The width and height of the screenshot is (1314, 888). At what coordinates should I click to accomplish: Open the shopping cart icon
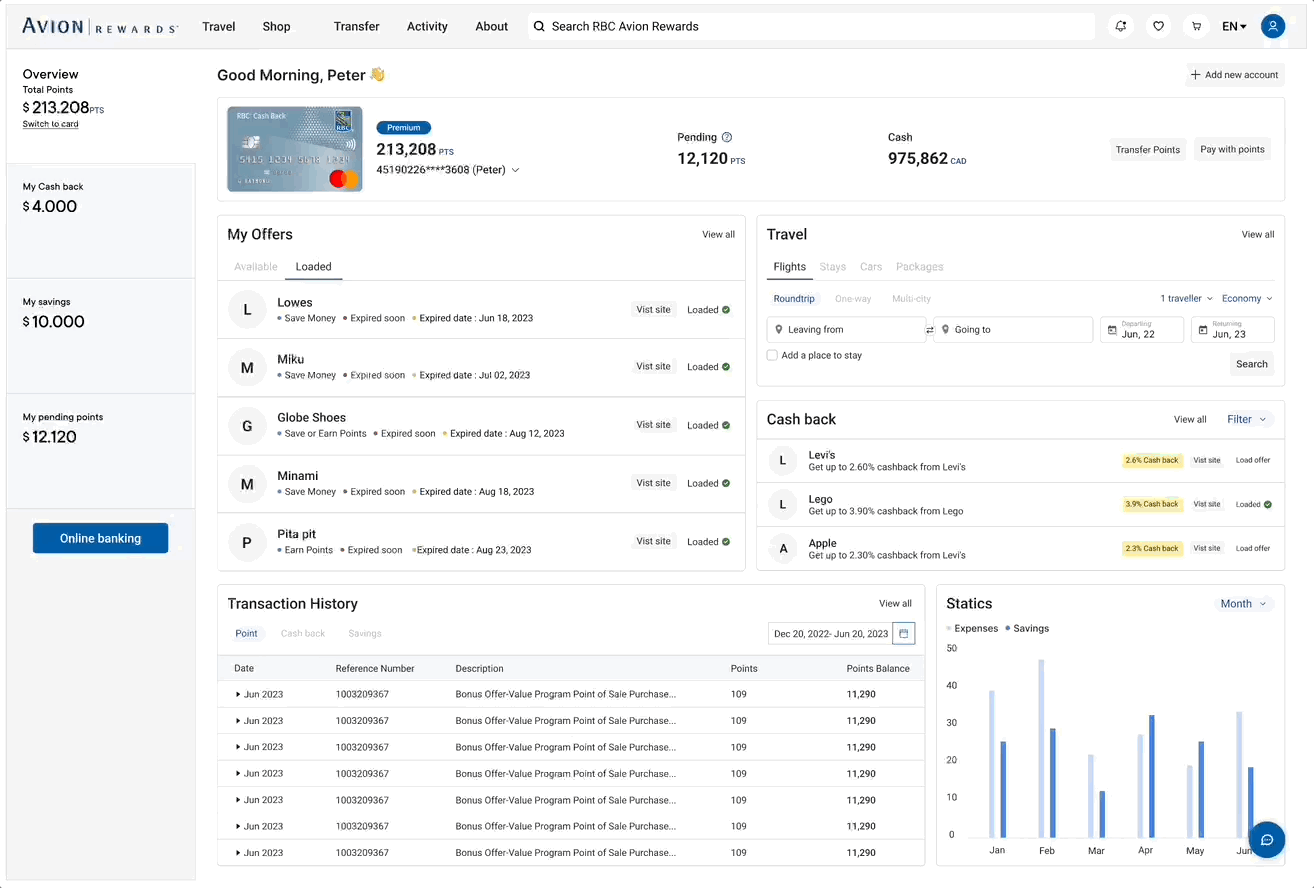coord(1195,27)
